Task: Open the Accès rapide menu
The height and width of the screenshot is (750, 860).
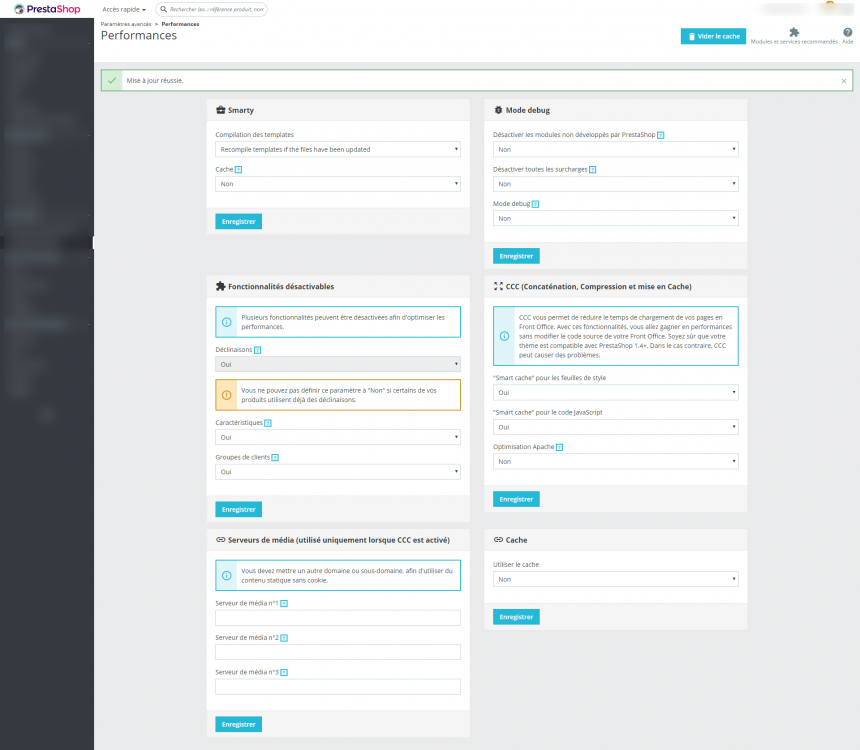Action: [x=124, y=9]
